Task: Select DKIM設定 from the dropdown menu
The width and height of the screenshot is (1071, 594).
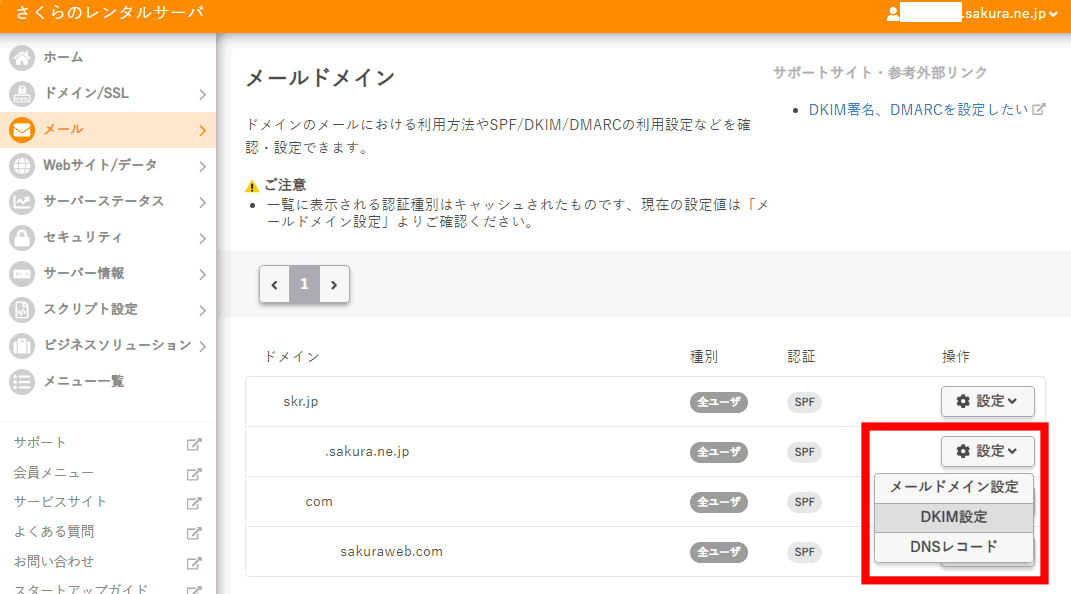Action: pyautogui.click(x=953, y=517)
